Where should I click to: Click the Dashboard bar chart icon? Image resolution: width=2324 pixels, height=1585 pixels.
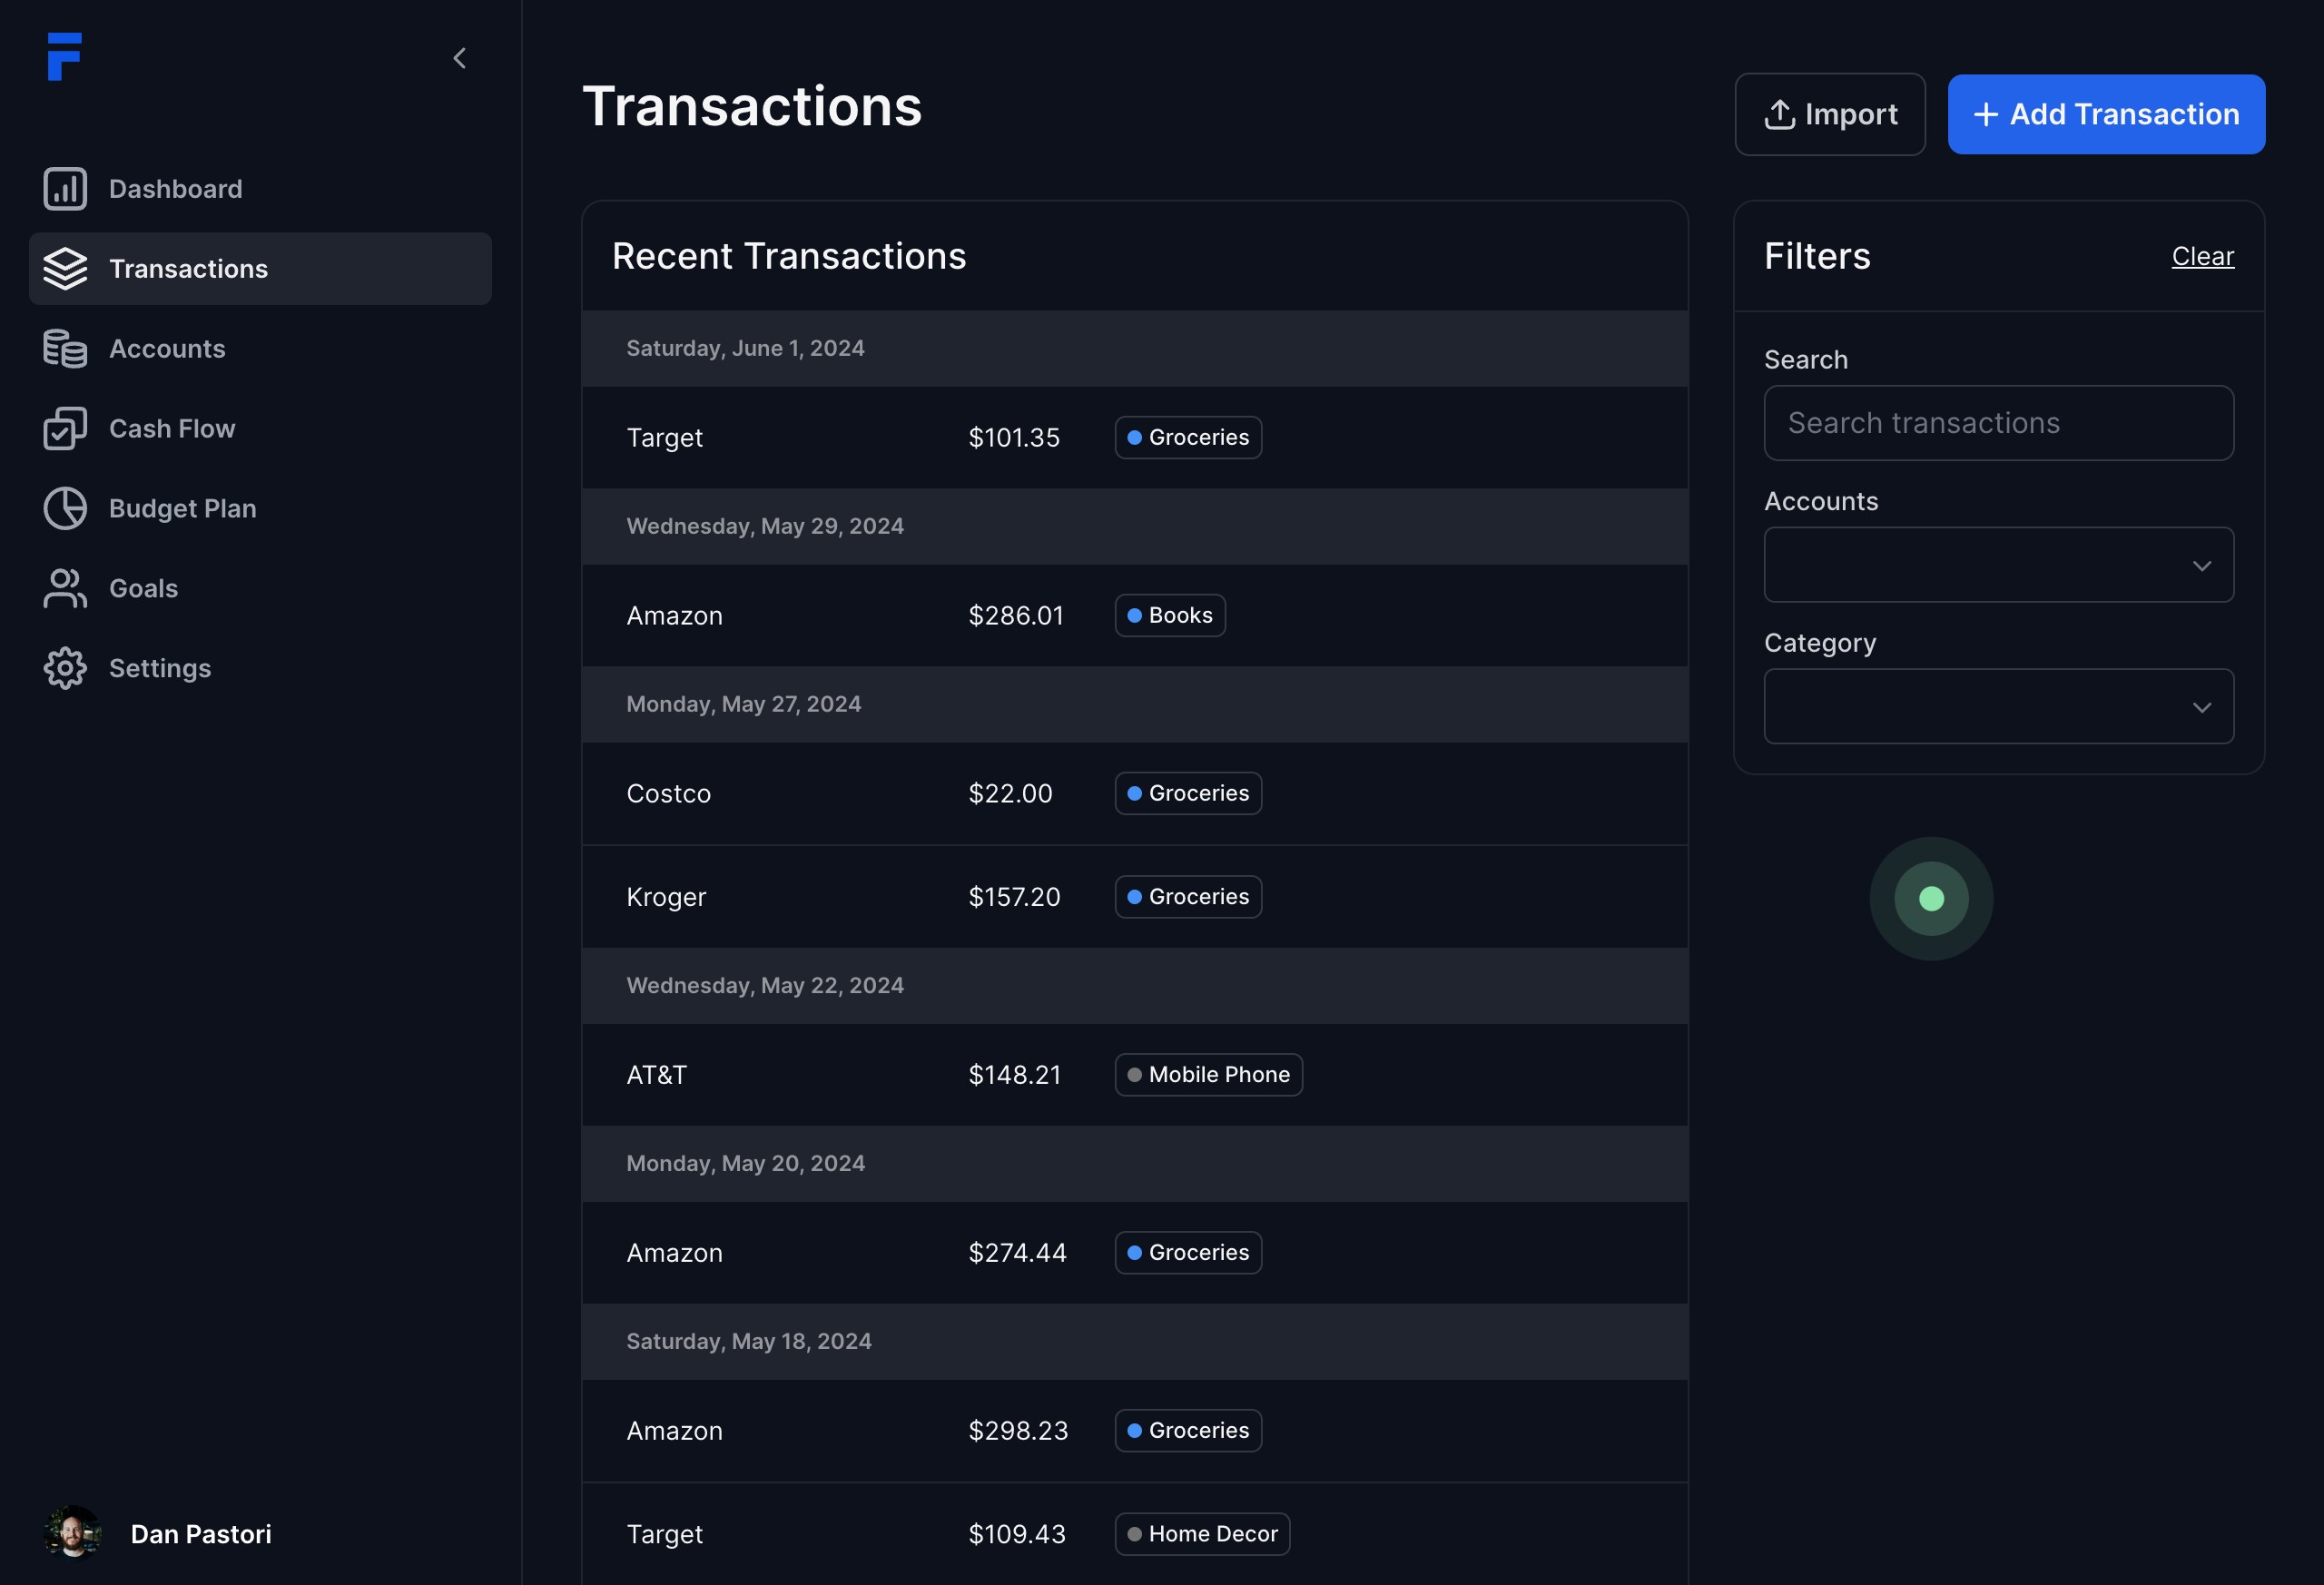tap(65, 189)
